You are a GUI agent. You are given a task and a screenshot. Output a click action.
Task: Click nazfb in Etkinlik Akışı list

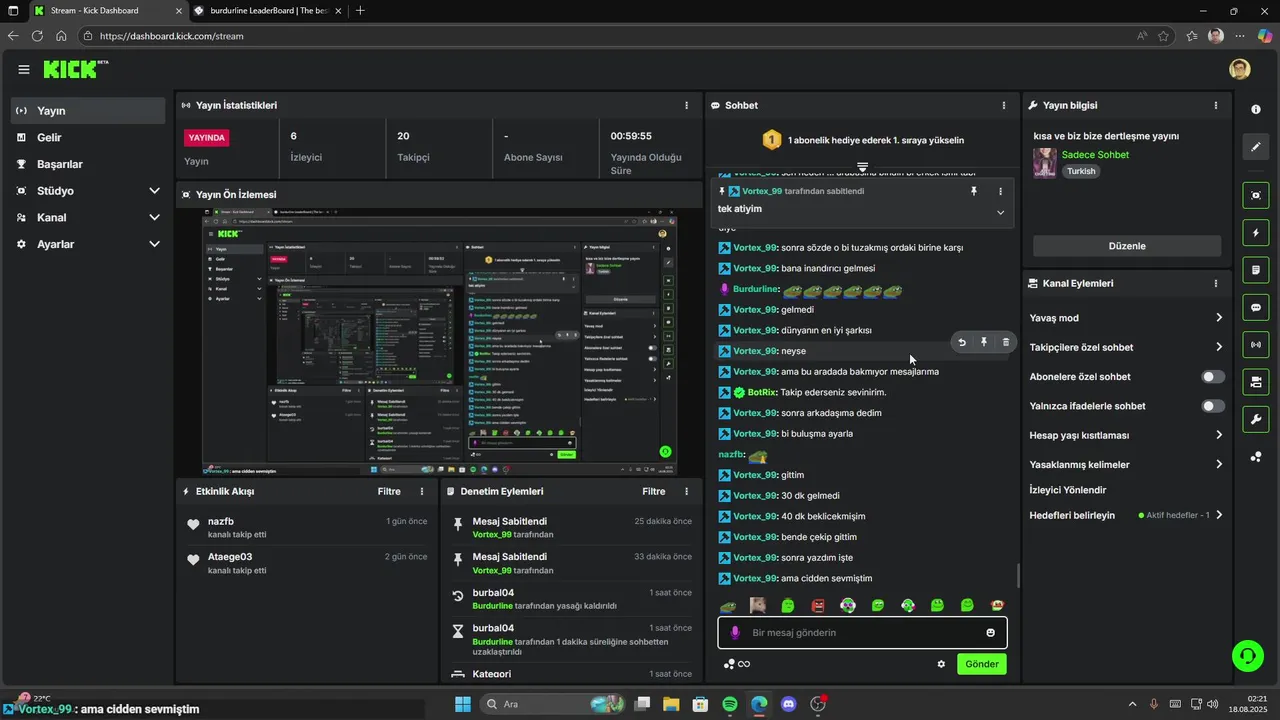pos(221,521)
